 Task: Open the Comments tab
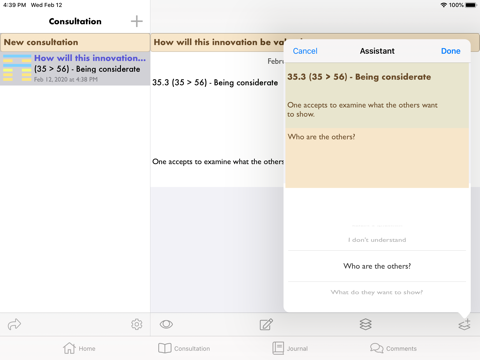(393, 348)
